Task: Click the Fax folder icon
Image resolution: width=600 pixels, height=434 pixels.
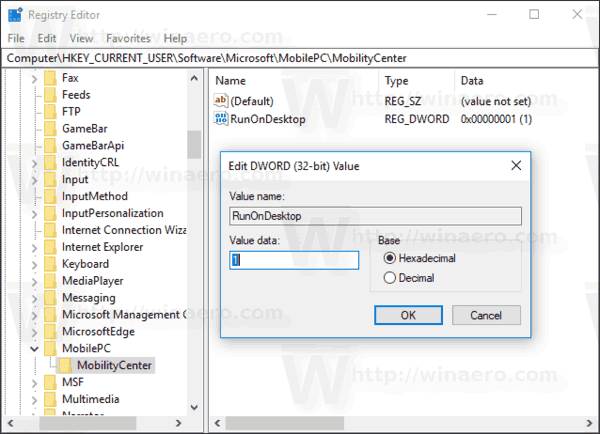Action: (x=50, y=78)
